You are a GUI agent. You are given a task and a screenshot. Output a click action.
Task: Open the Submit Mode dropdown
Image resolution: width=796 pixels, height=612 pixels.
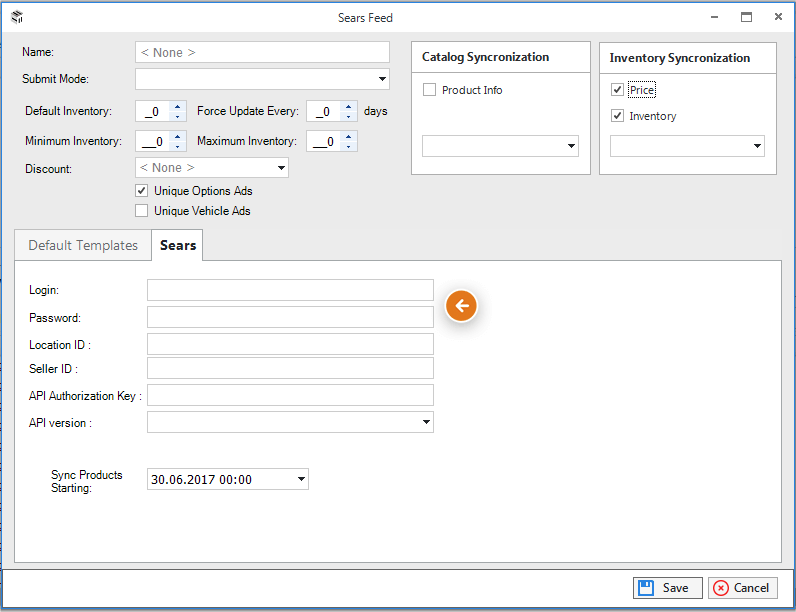point(262,79)
